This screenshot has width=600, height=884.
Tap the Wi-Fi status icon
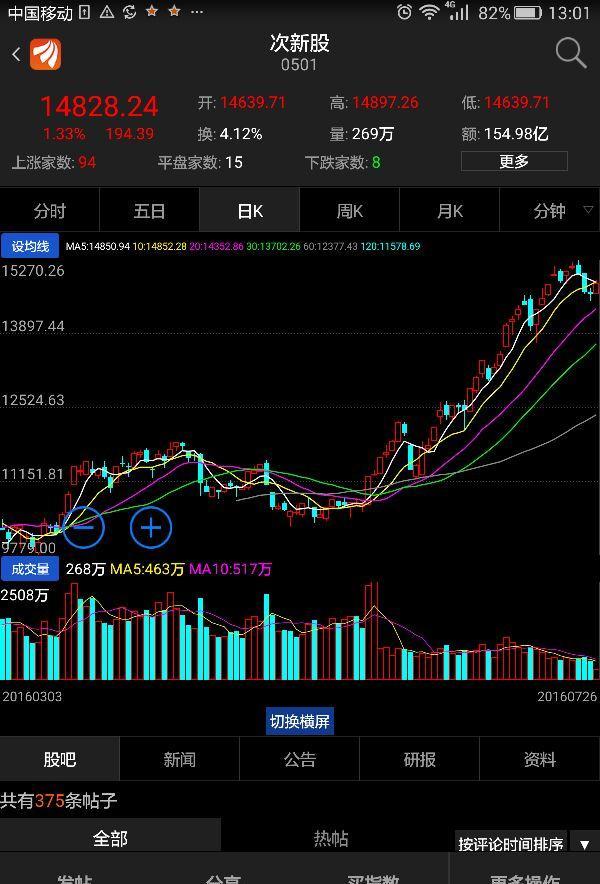tap(430, 12)
